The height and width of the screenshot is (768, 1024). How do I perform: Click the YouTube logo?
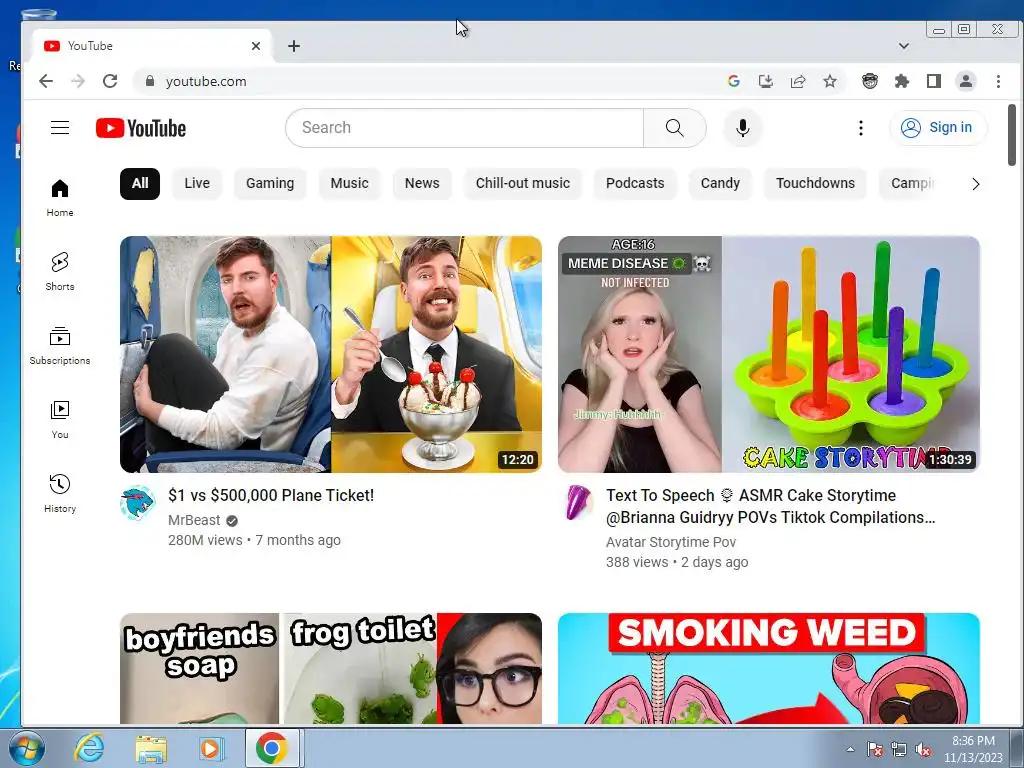coord(140,128)
